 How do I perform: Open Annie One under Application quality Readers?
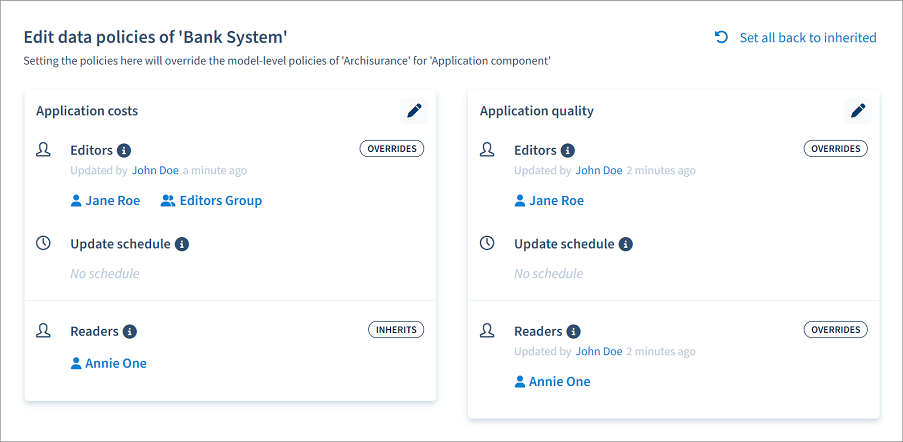(552, 382)
